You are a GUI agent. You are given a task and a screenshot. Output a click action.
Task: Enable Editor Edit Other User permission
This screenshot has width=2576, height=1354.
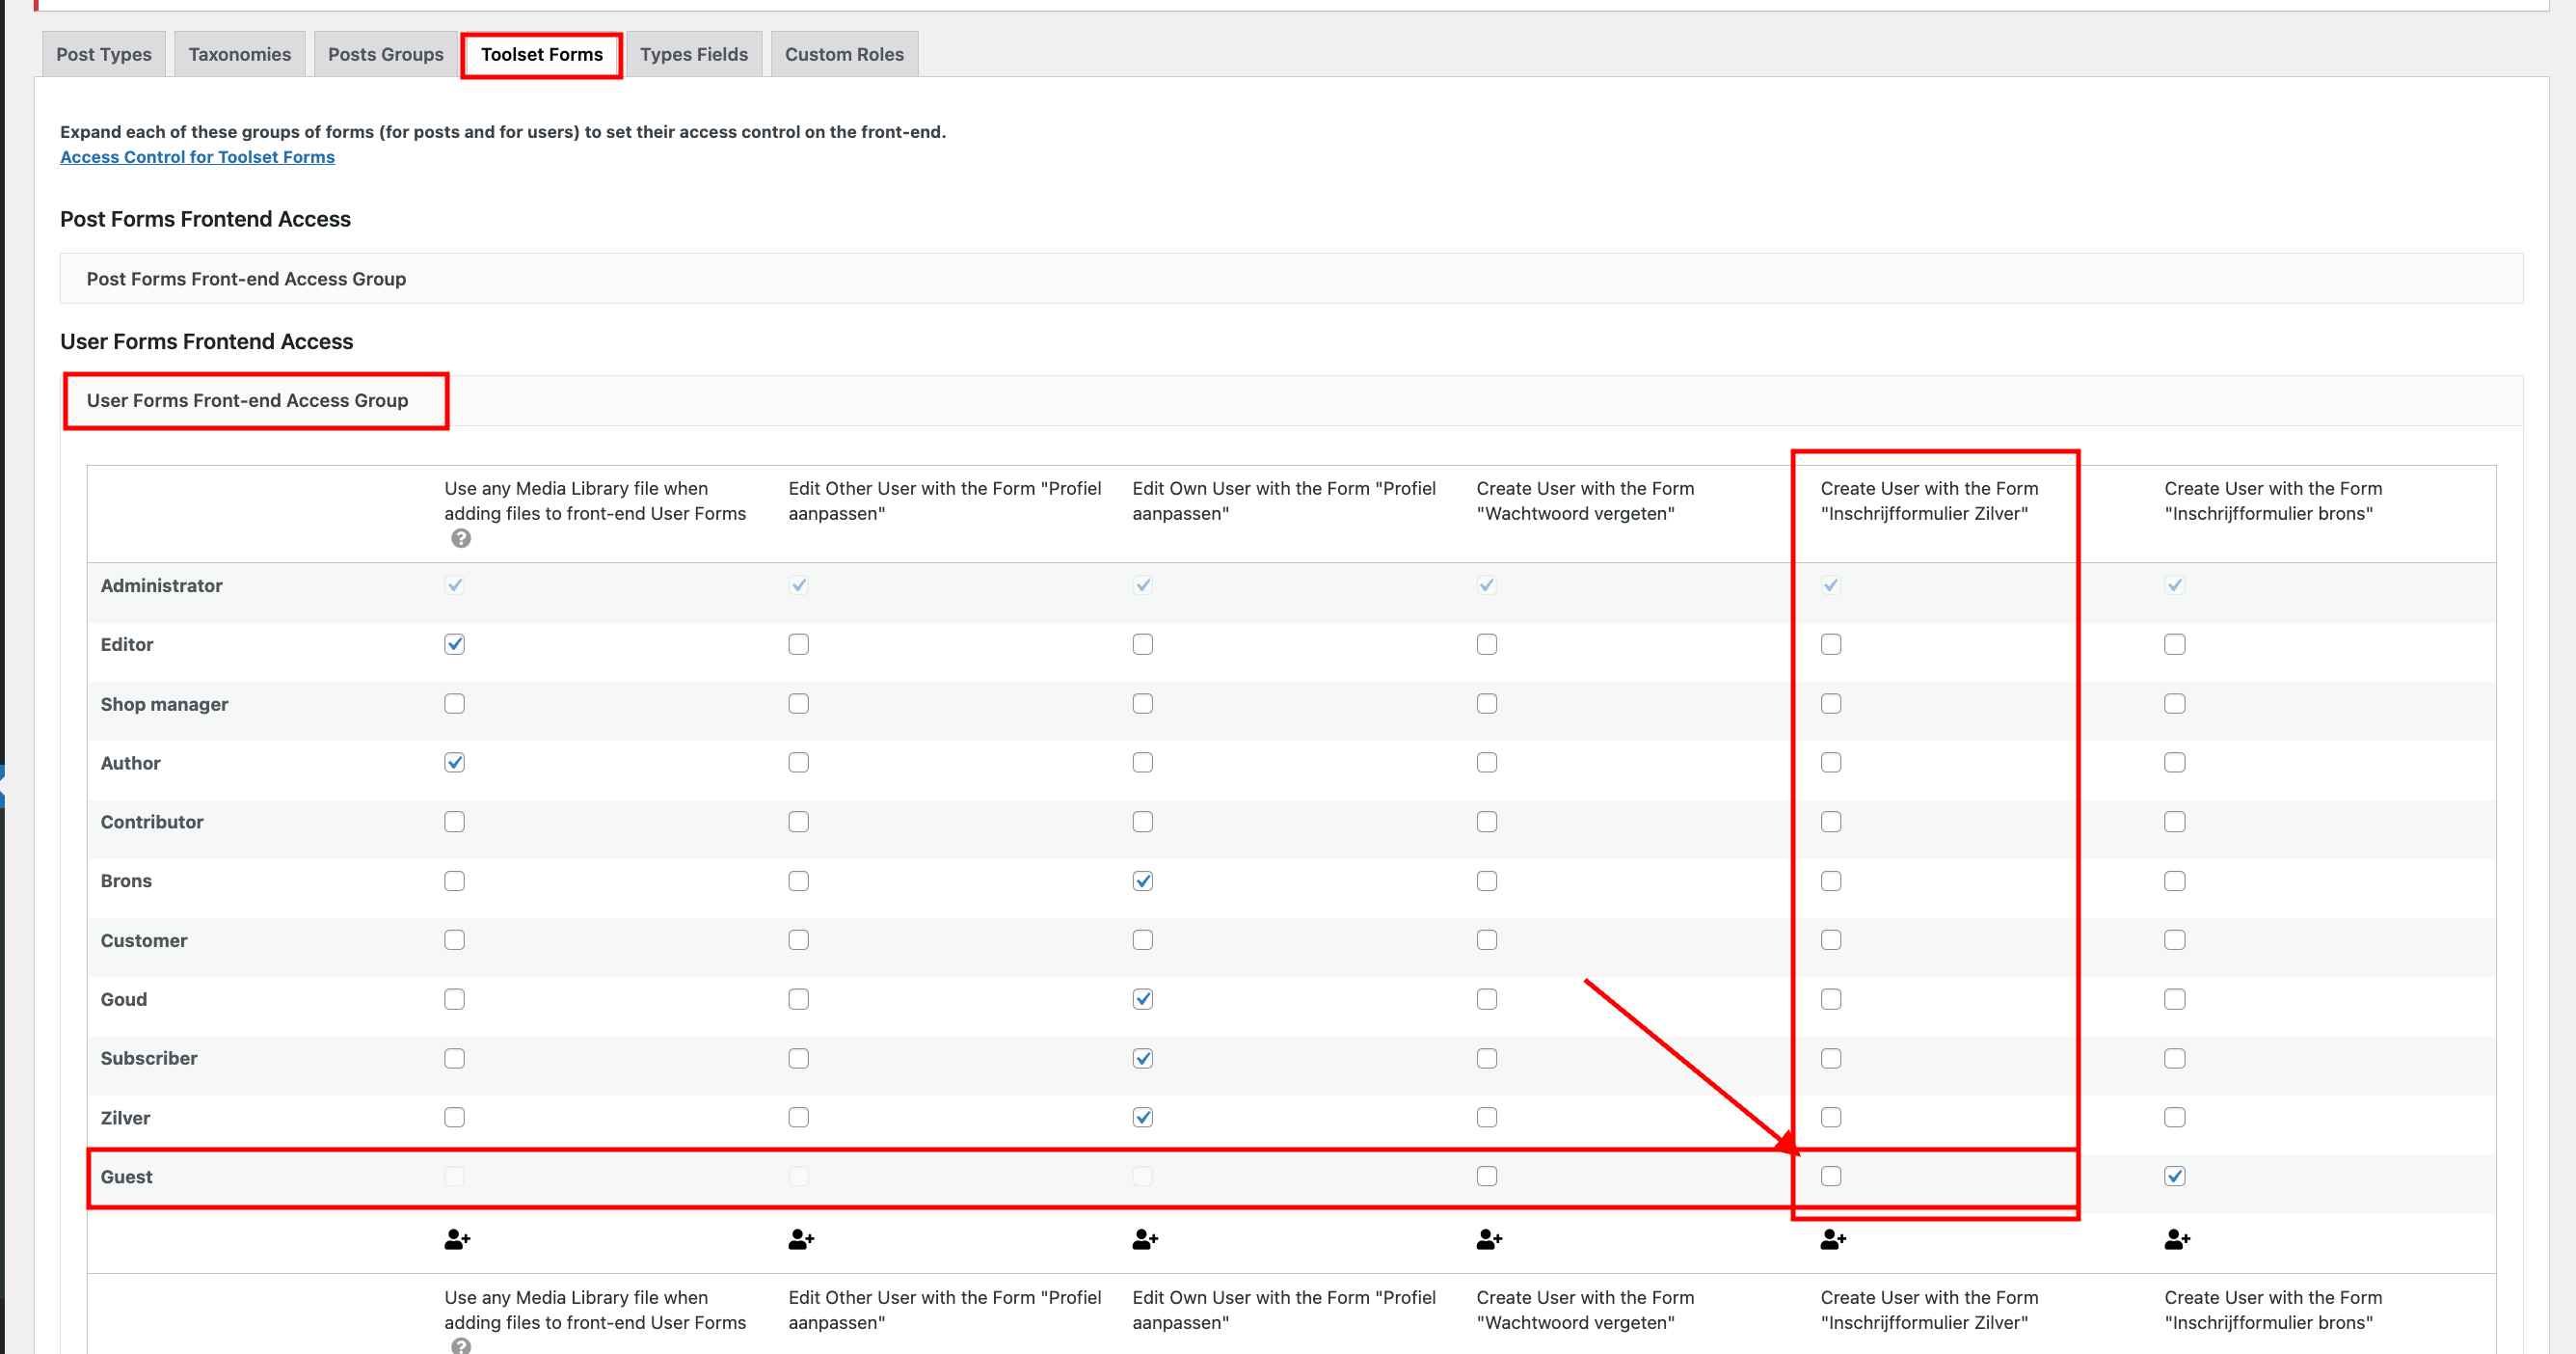click(799, 644)
